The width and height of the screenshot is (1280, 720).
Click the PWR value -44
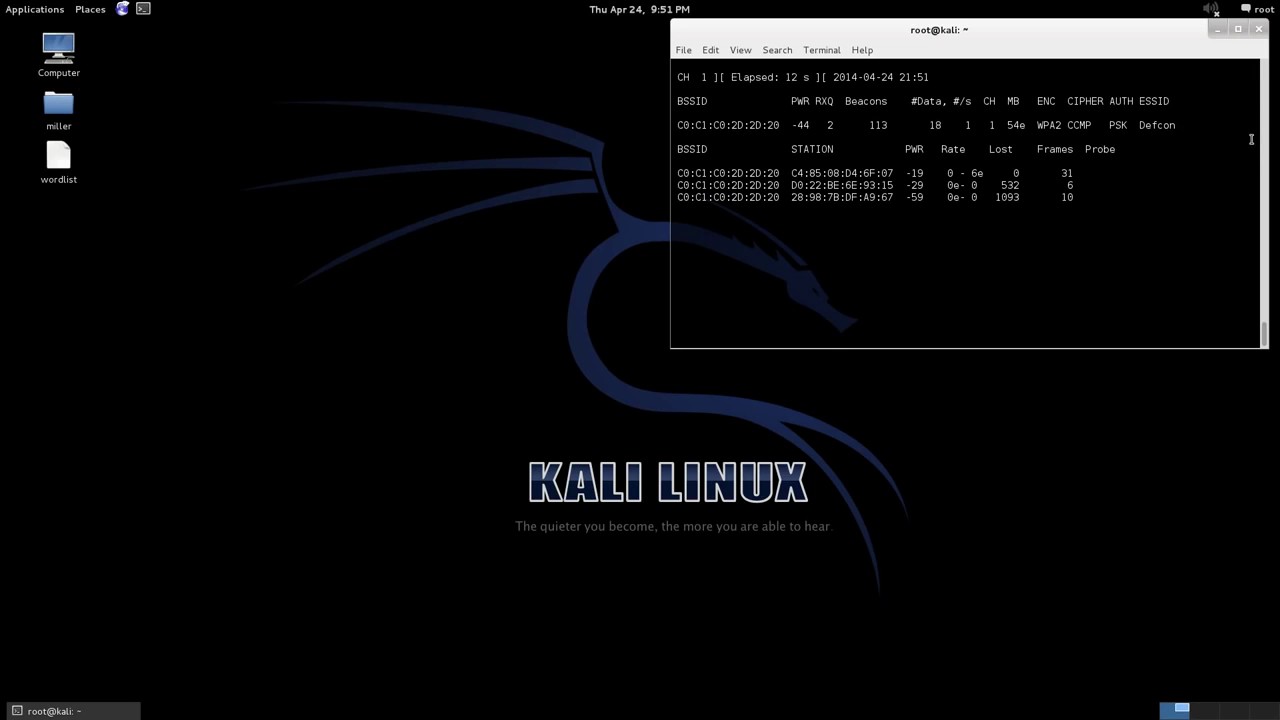click(x=800, y=125)
